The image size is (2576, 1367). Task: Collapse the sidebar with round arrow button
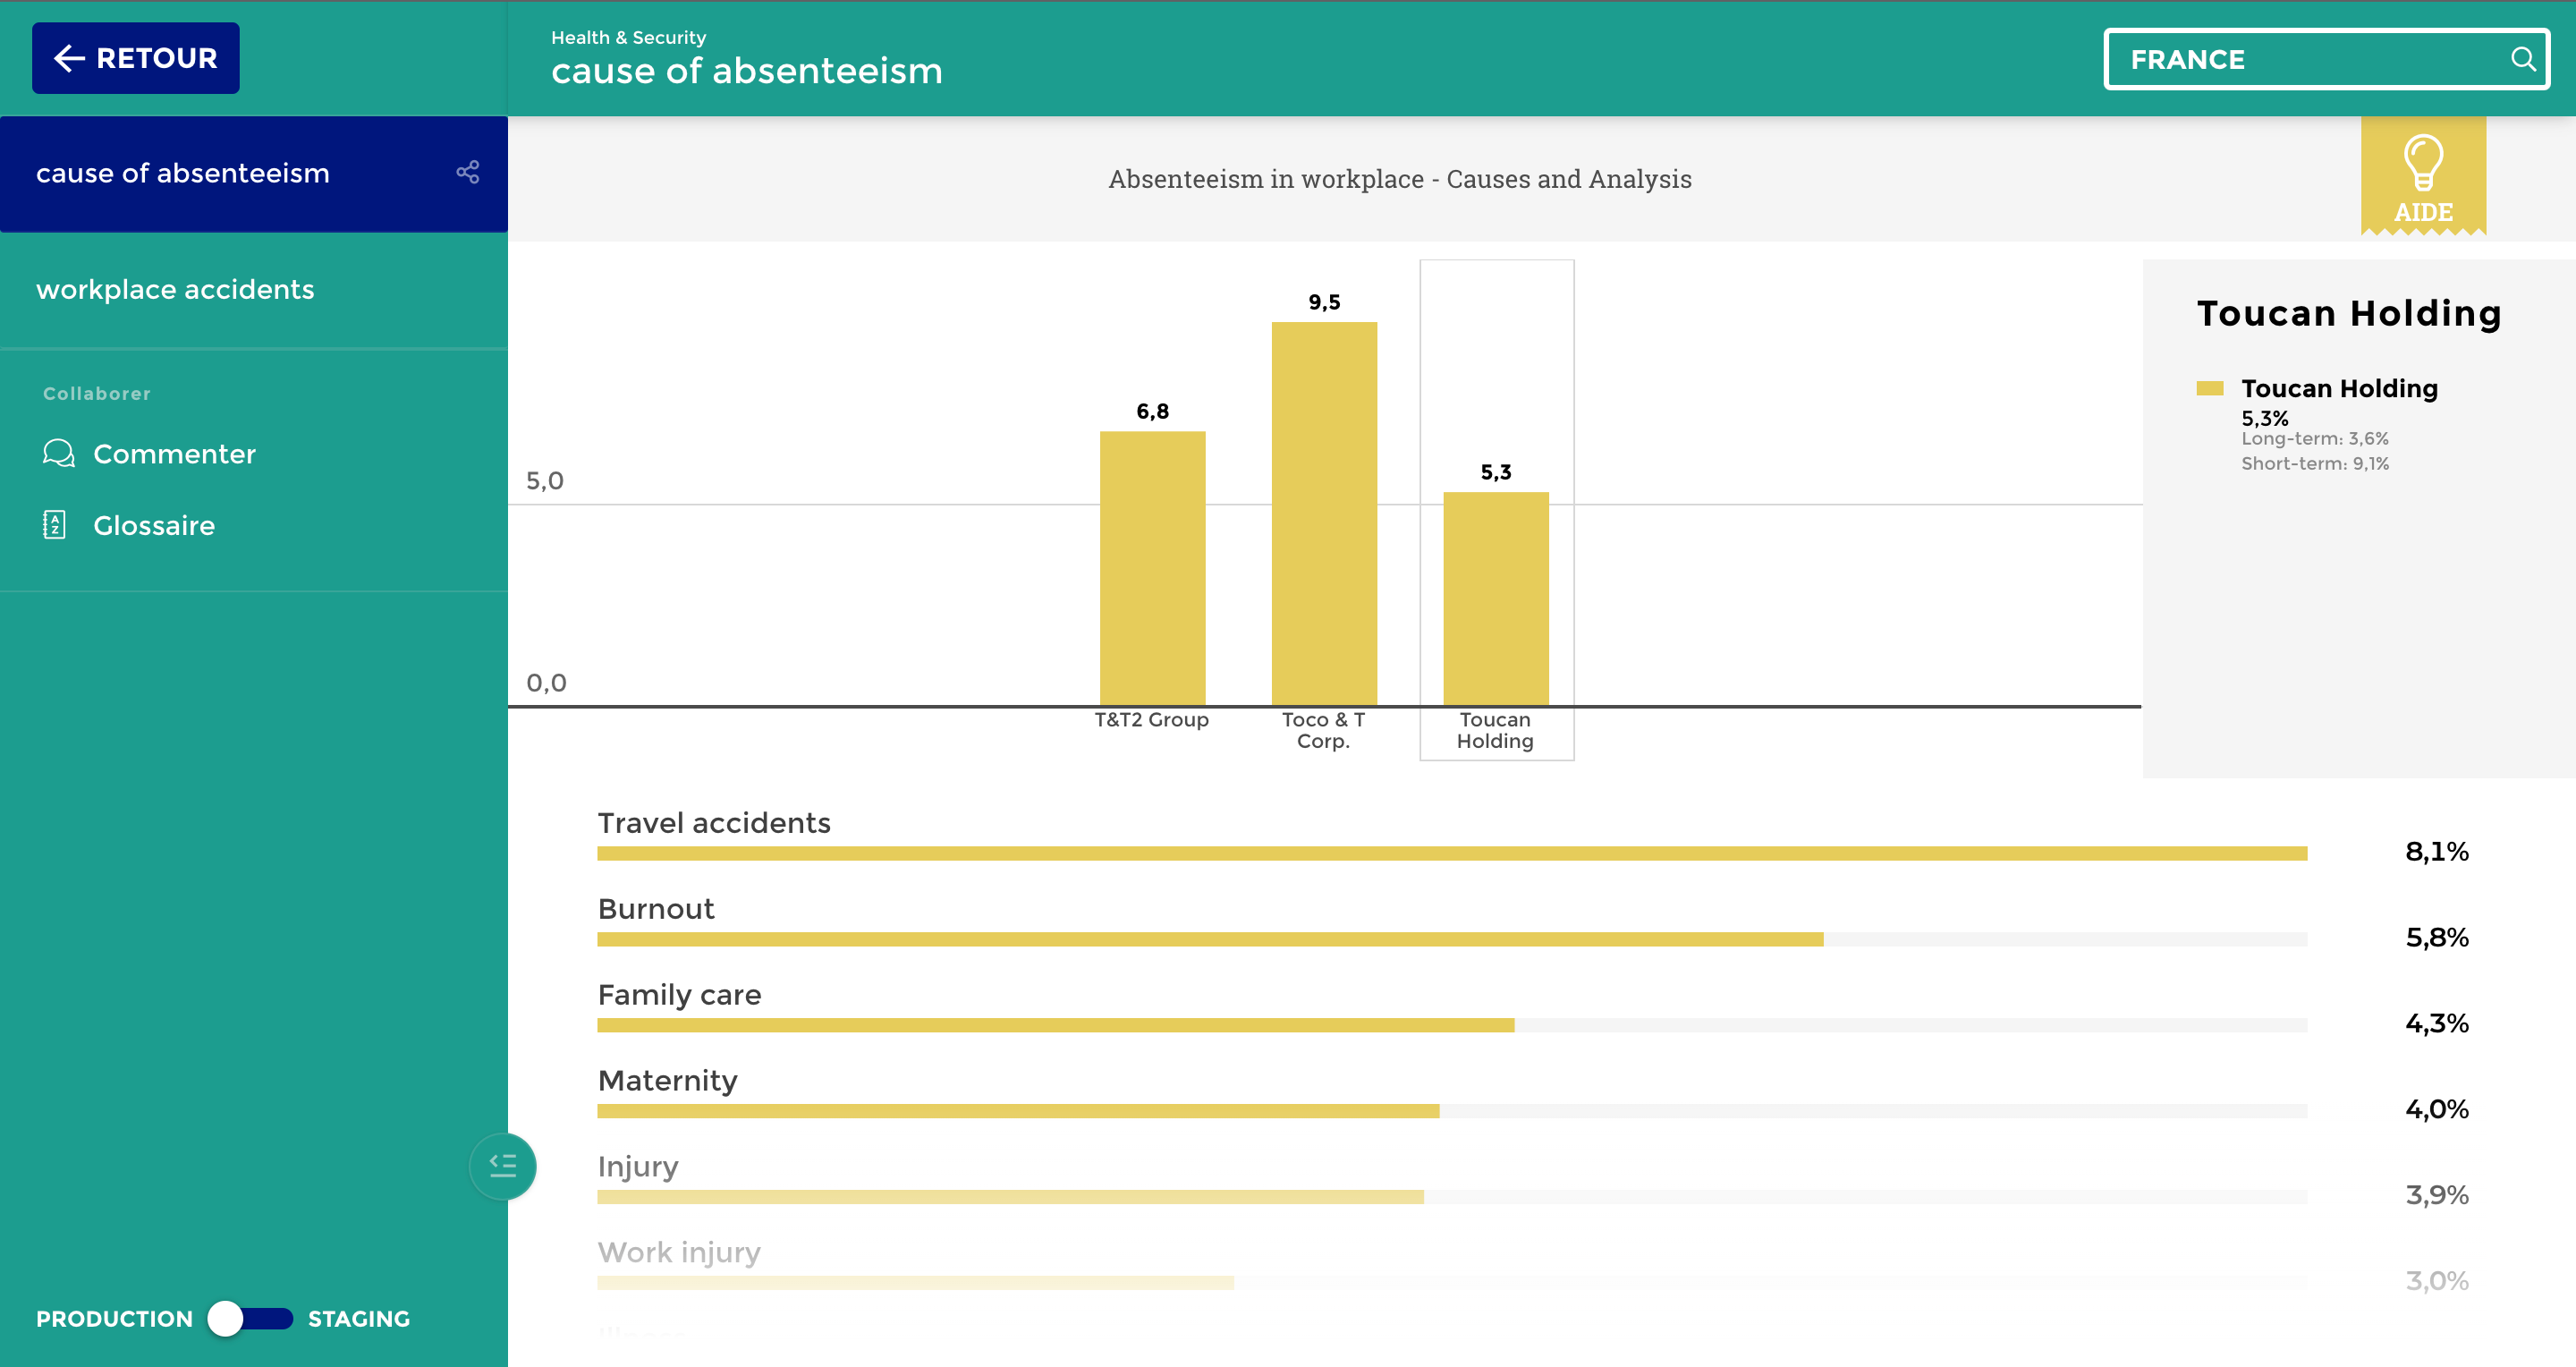pos(502,1165)
